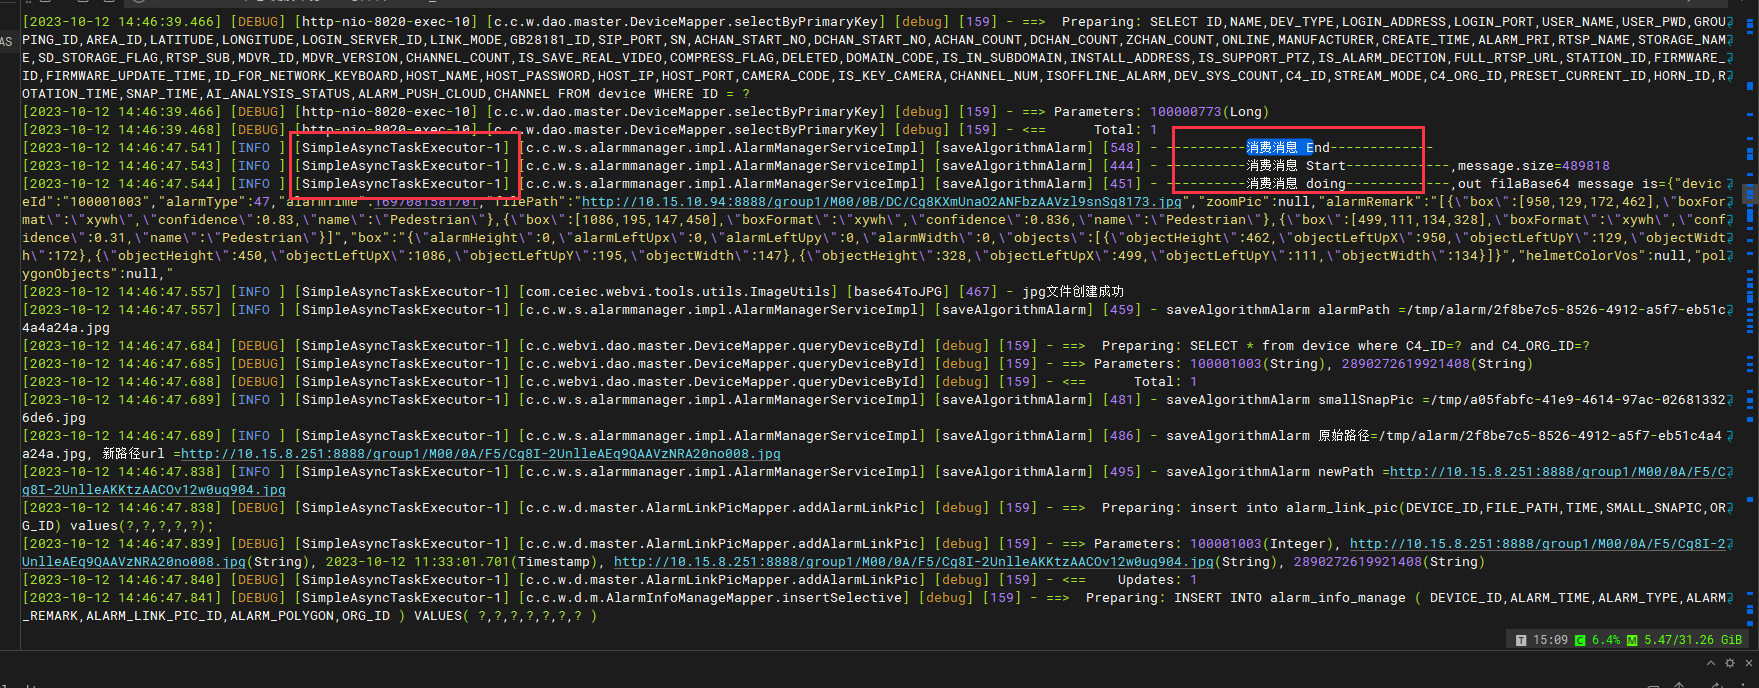Click the 100001003(String) parameter value
Screen dimensions: 1759x688
click(x=1261, y=364)
